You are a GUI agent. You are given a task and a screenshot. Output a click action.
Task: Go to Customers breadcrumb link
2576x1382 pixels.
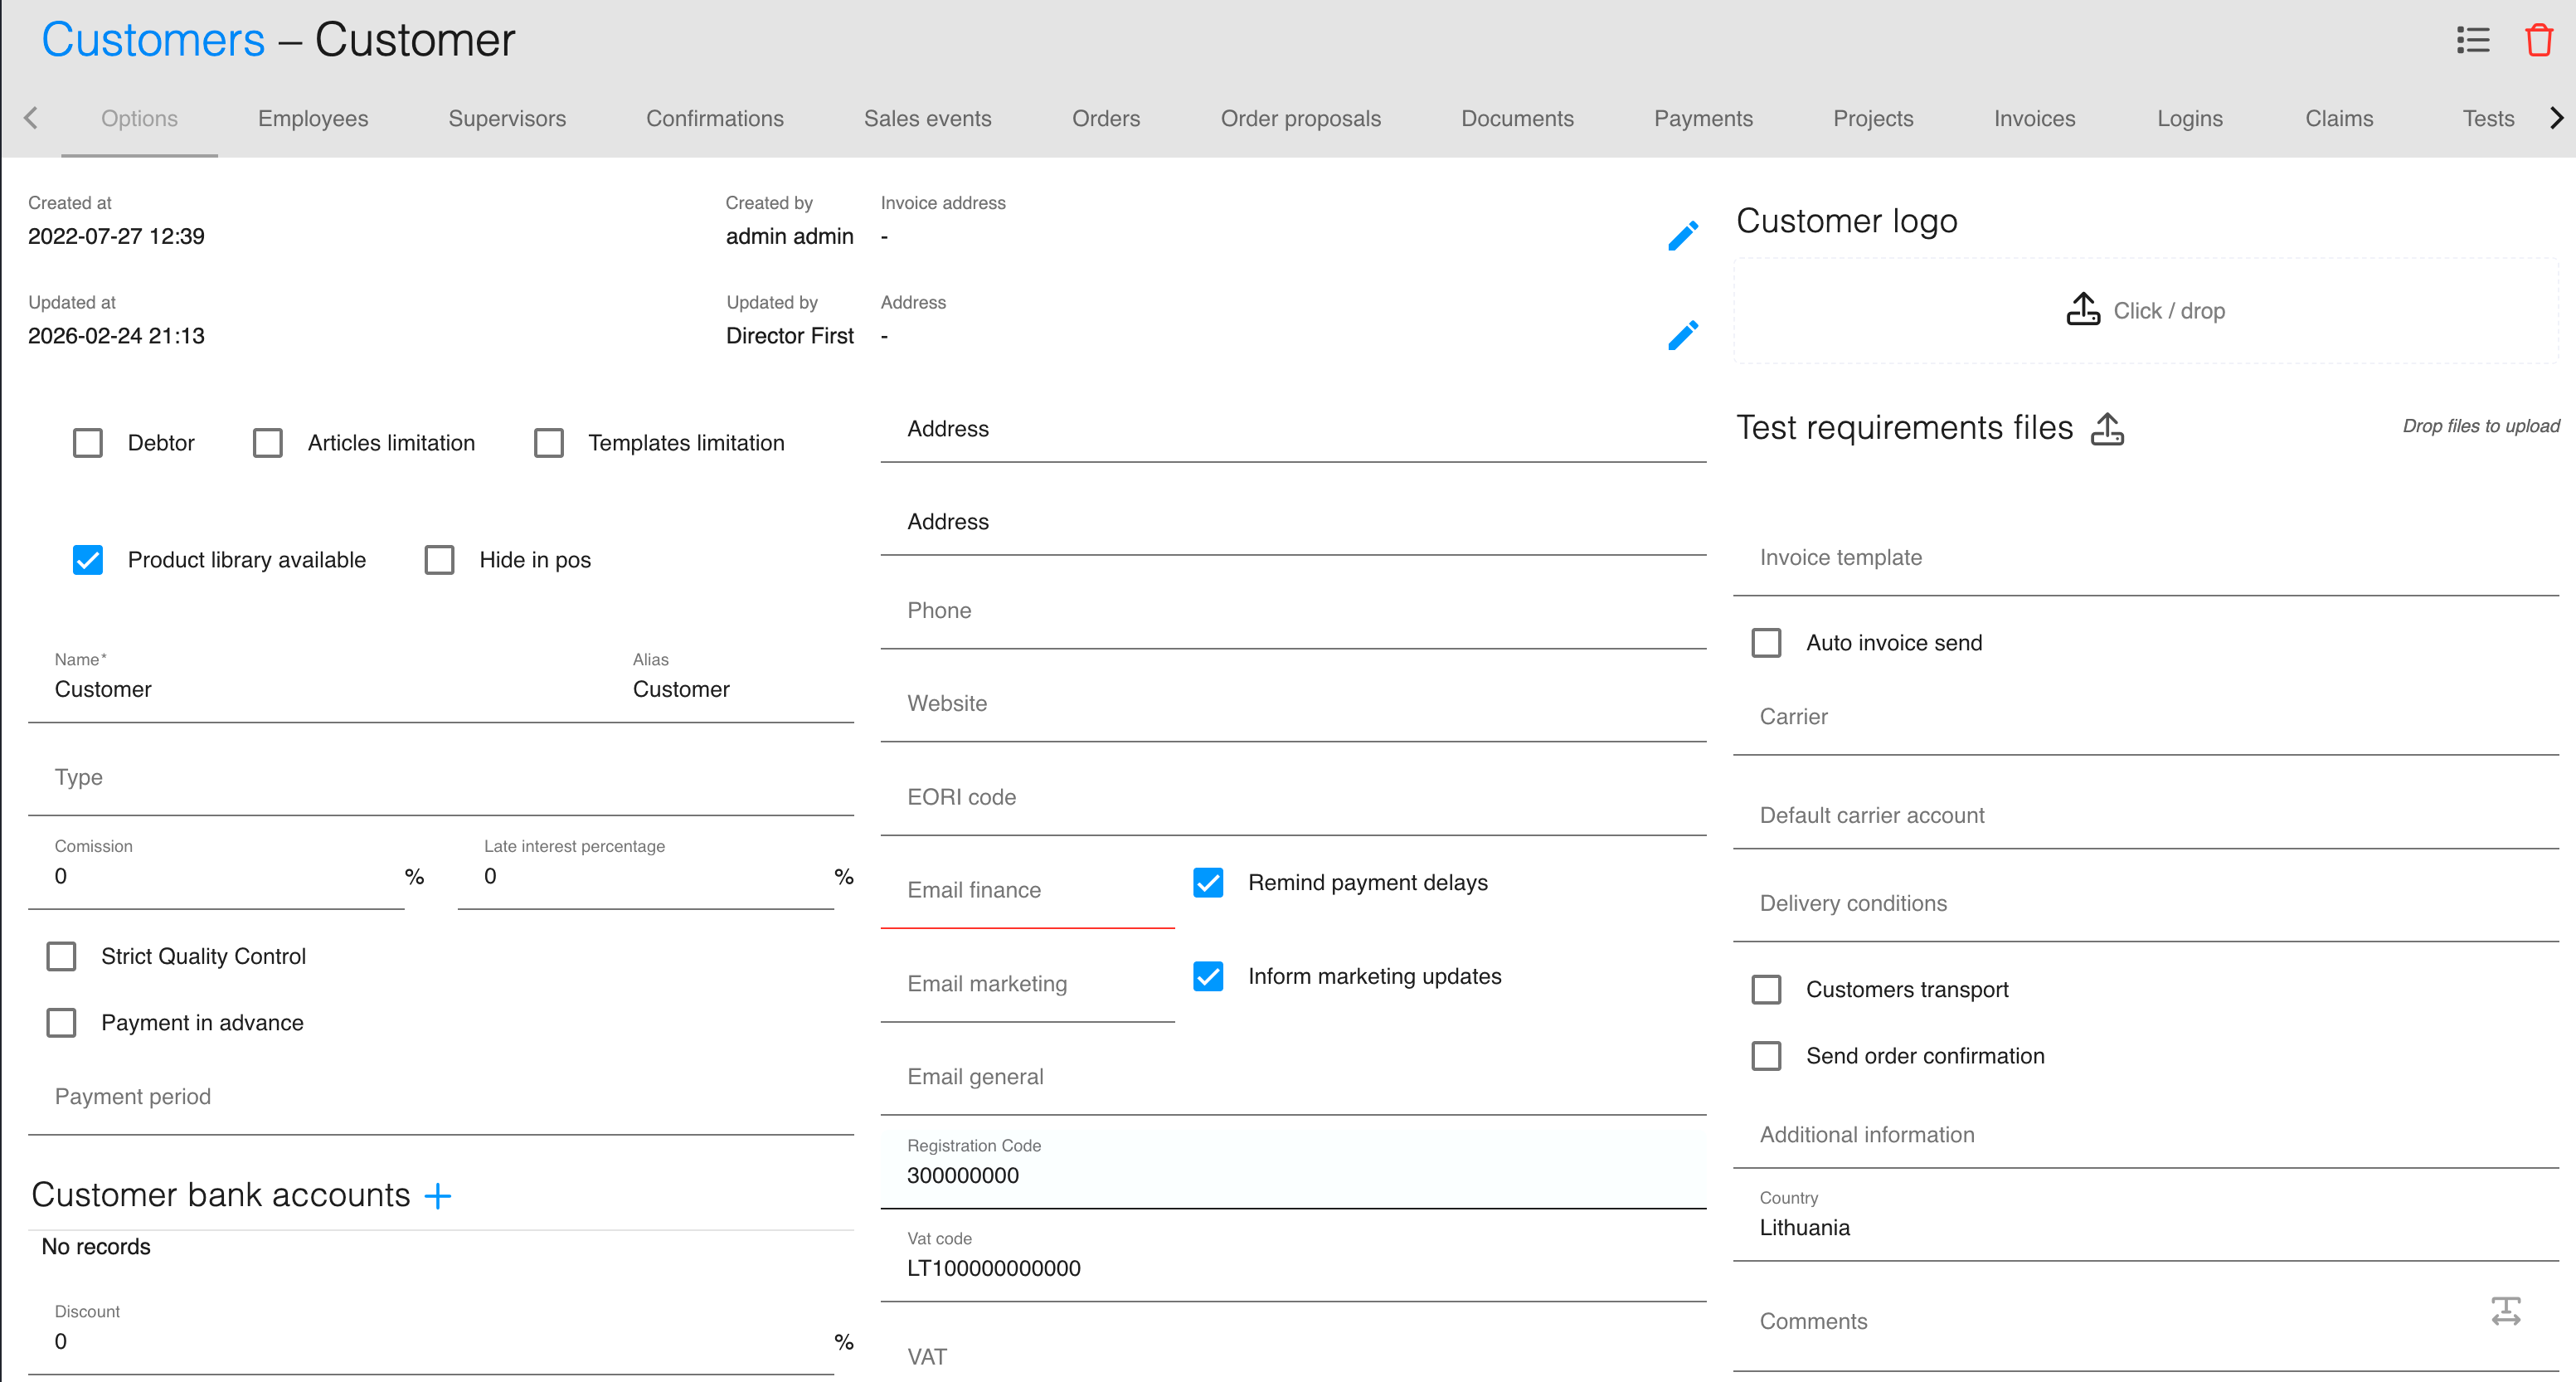tap(153, 41)
